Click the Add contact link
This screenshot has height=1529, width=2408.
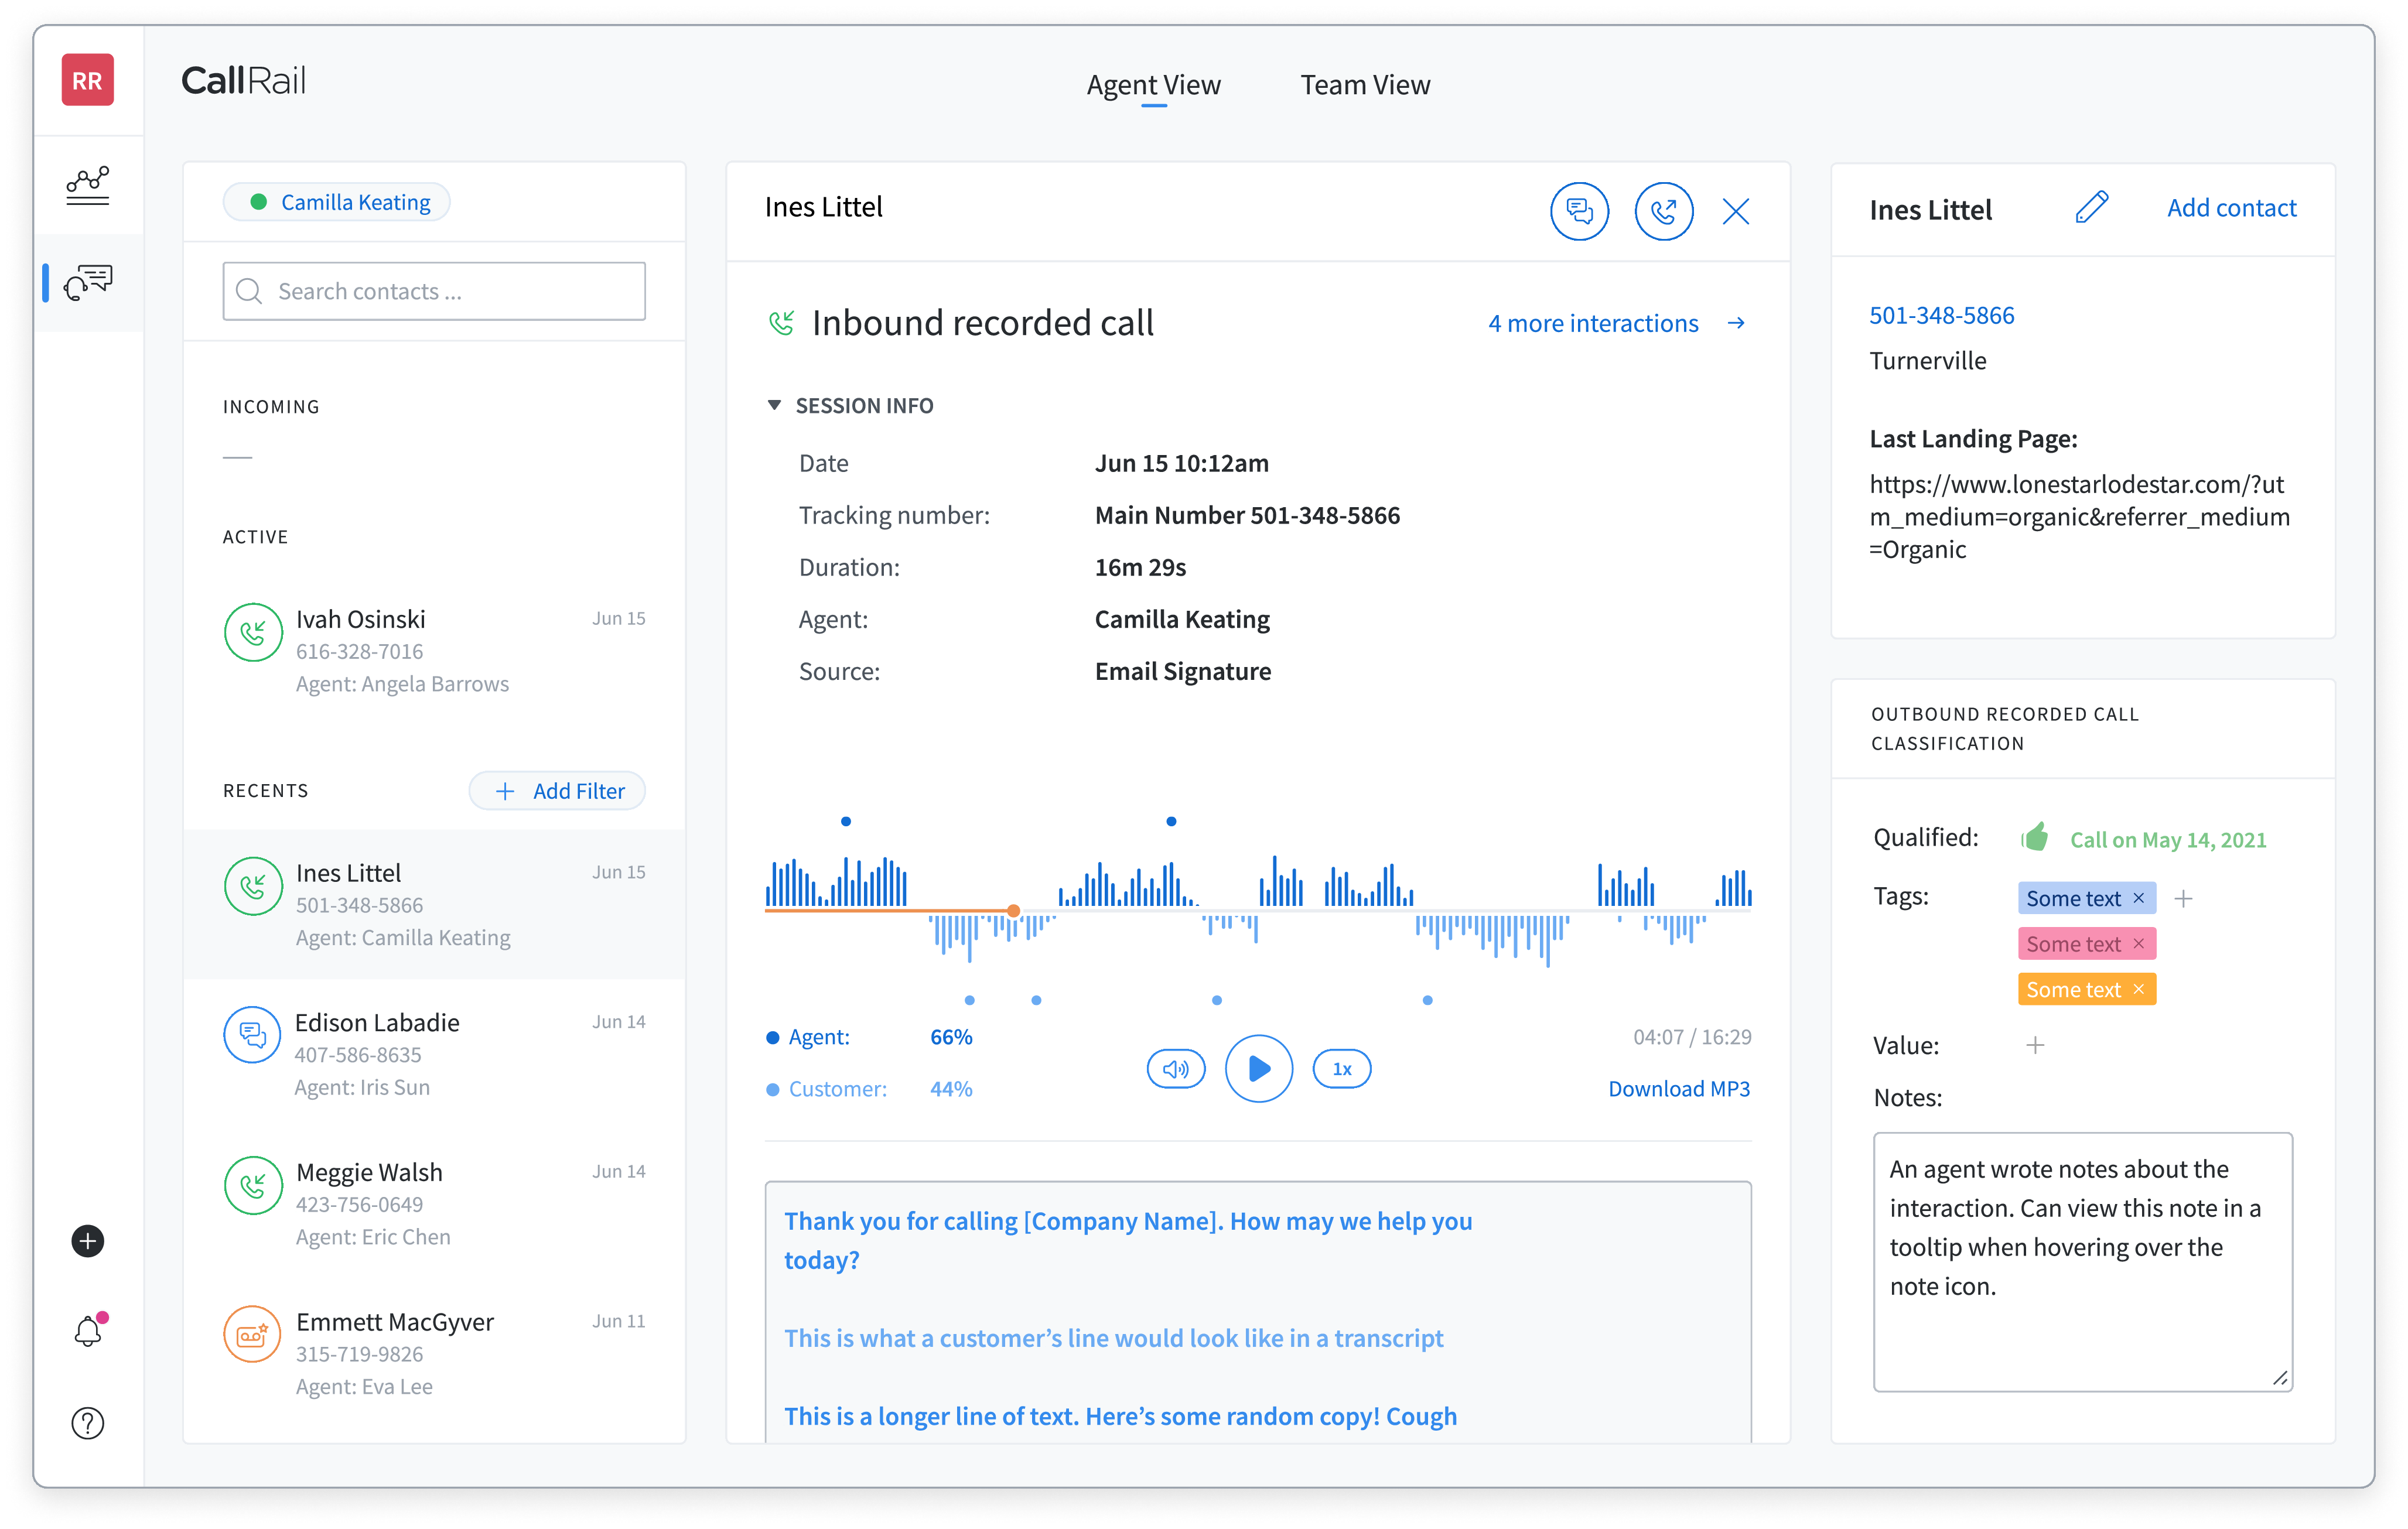pyautogui.click(x=2231, y=207)
